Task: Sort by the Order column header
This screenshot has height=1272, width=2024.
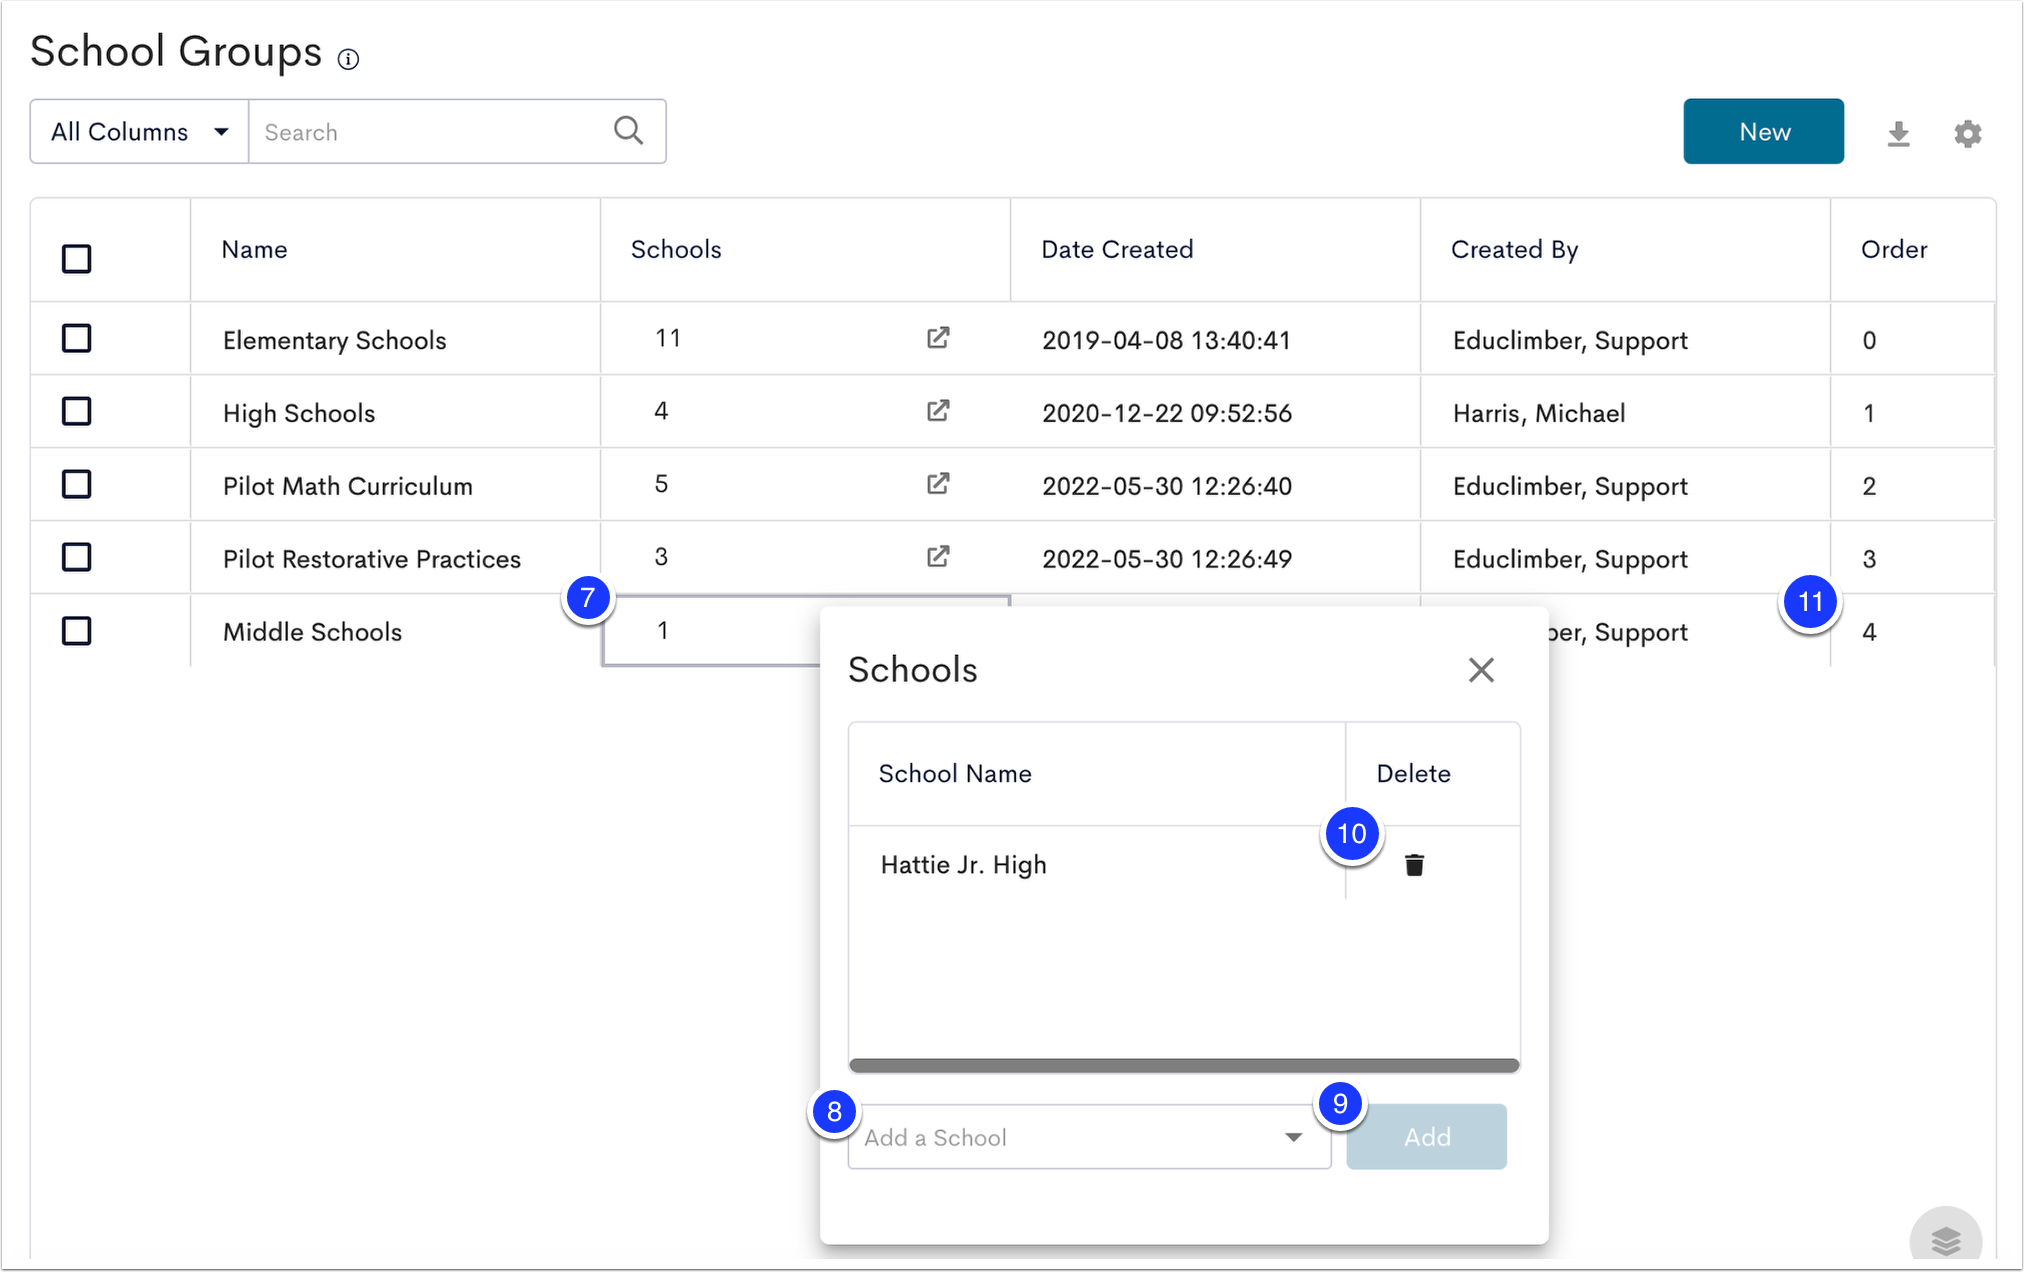Action: 1913,250
